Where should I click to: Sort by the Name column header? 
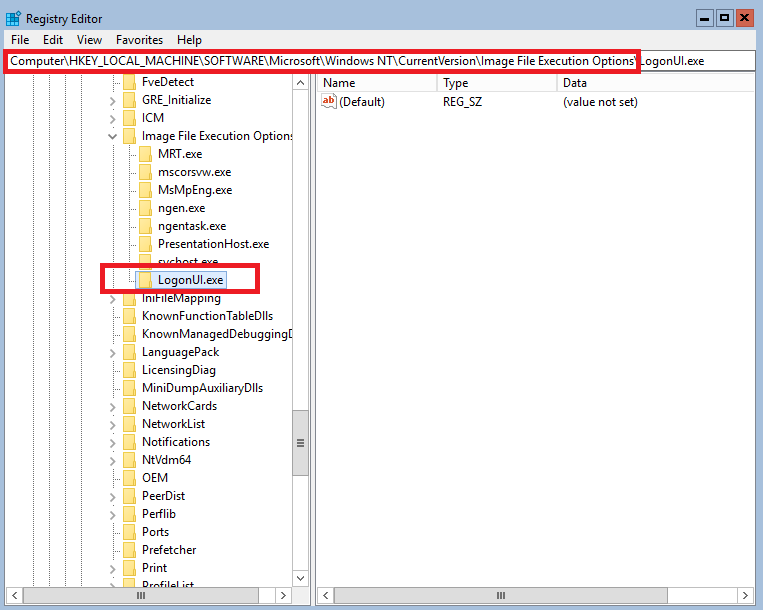pos(377,83)
